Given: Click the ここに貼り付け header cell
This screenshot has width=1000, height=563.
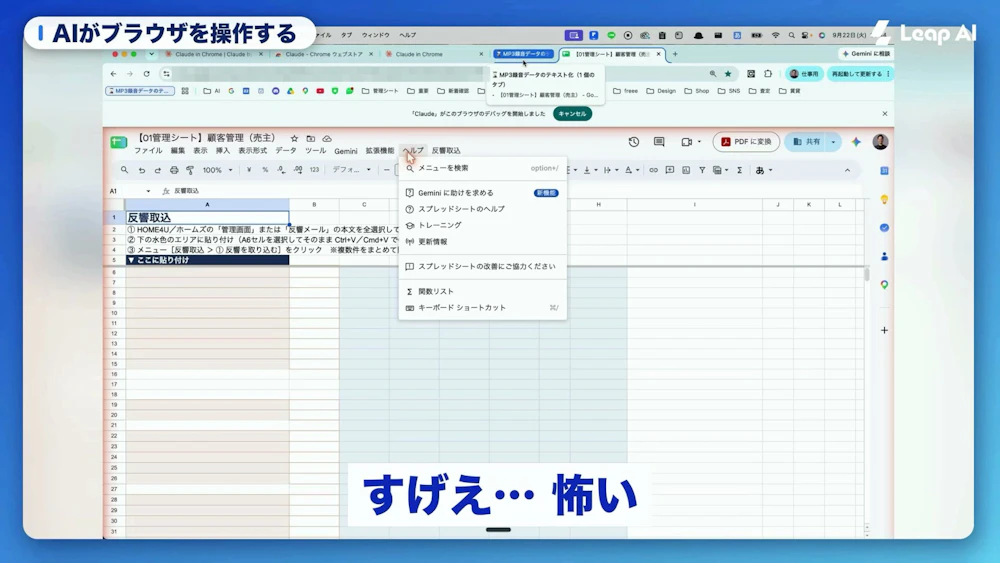Looking at the screenshot, I should [207, 260].
